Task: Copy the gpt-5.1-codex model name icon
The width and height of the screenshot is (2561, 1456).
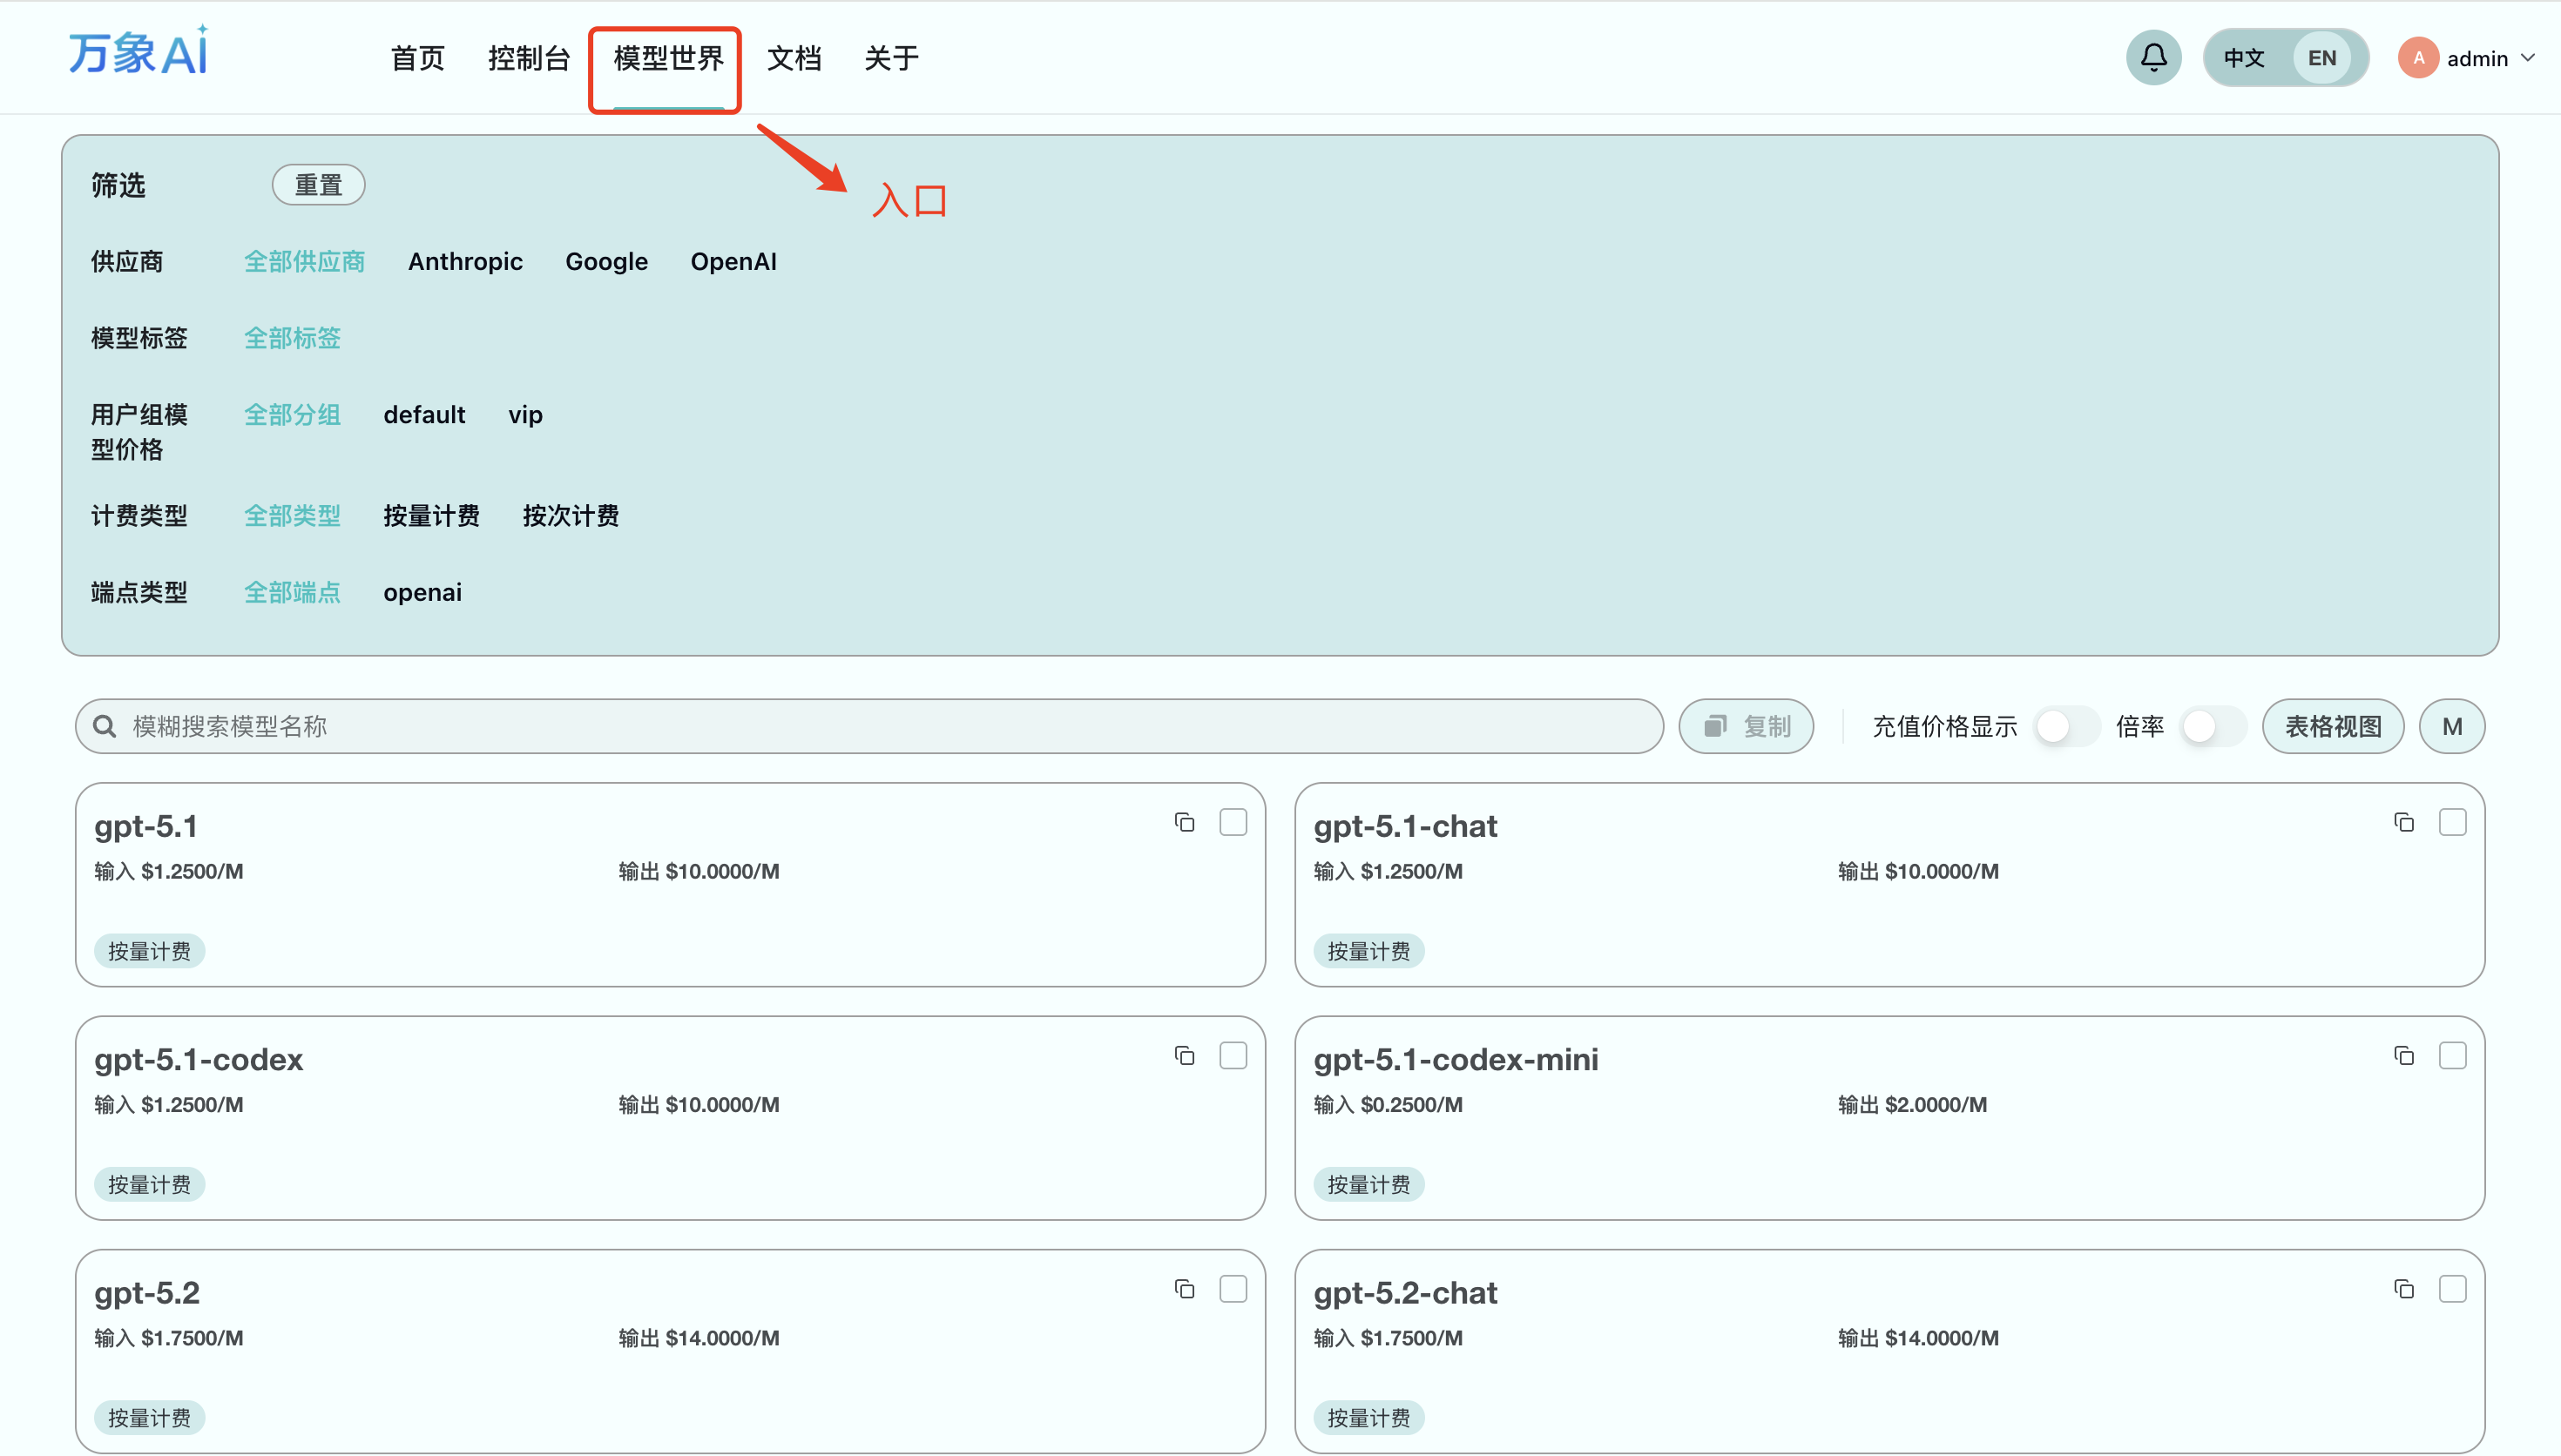Action: tap(1185, 1056)
